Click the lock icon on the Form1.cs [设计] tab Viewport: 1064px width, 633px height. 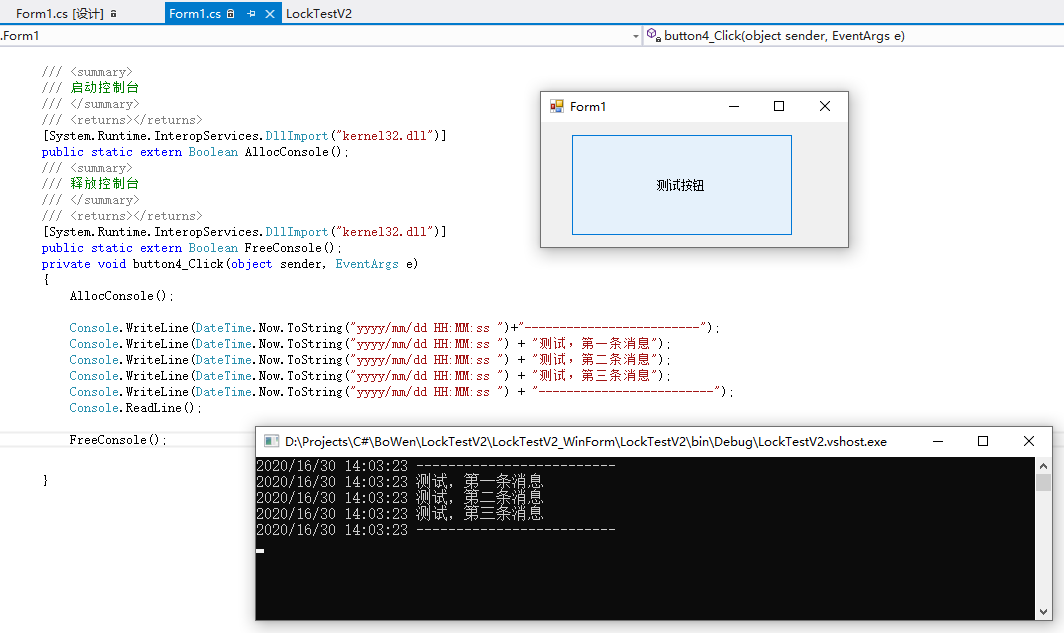pyautogui.click(x=113, y=14)
